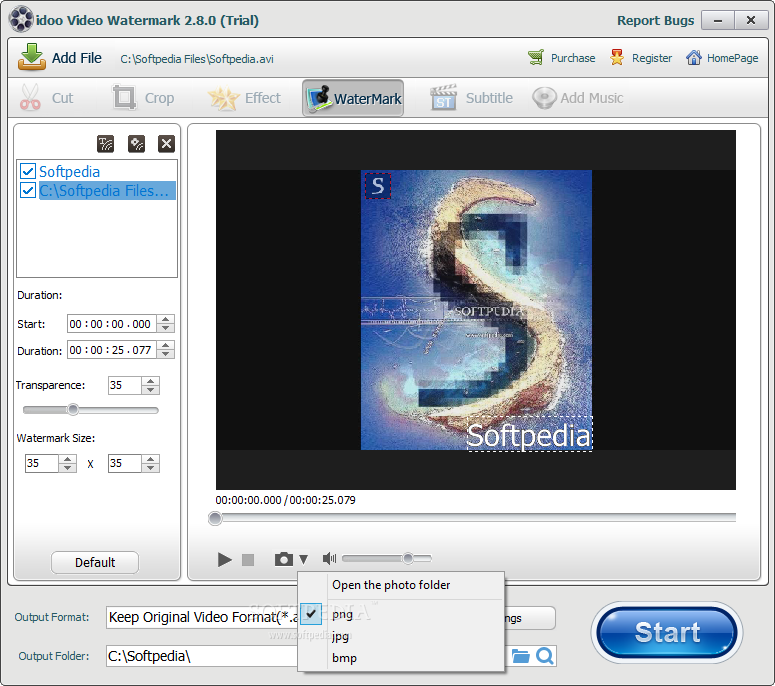Open the Cut scissors tool
This screenshot has width=775, height=686.
pos(30,97)
